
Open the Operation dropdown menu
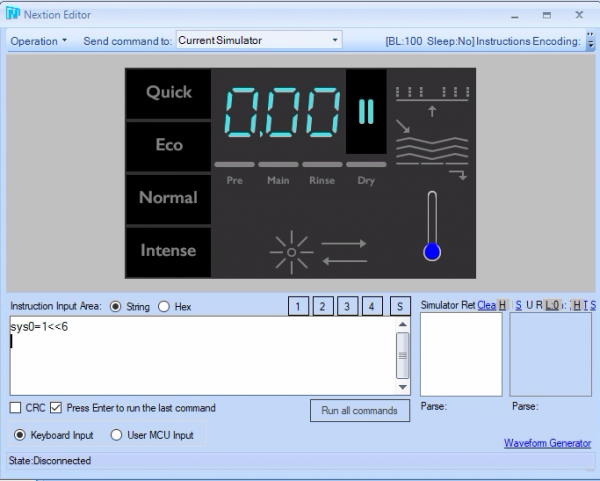(39, 41)
